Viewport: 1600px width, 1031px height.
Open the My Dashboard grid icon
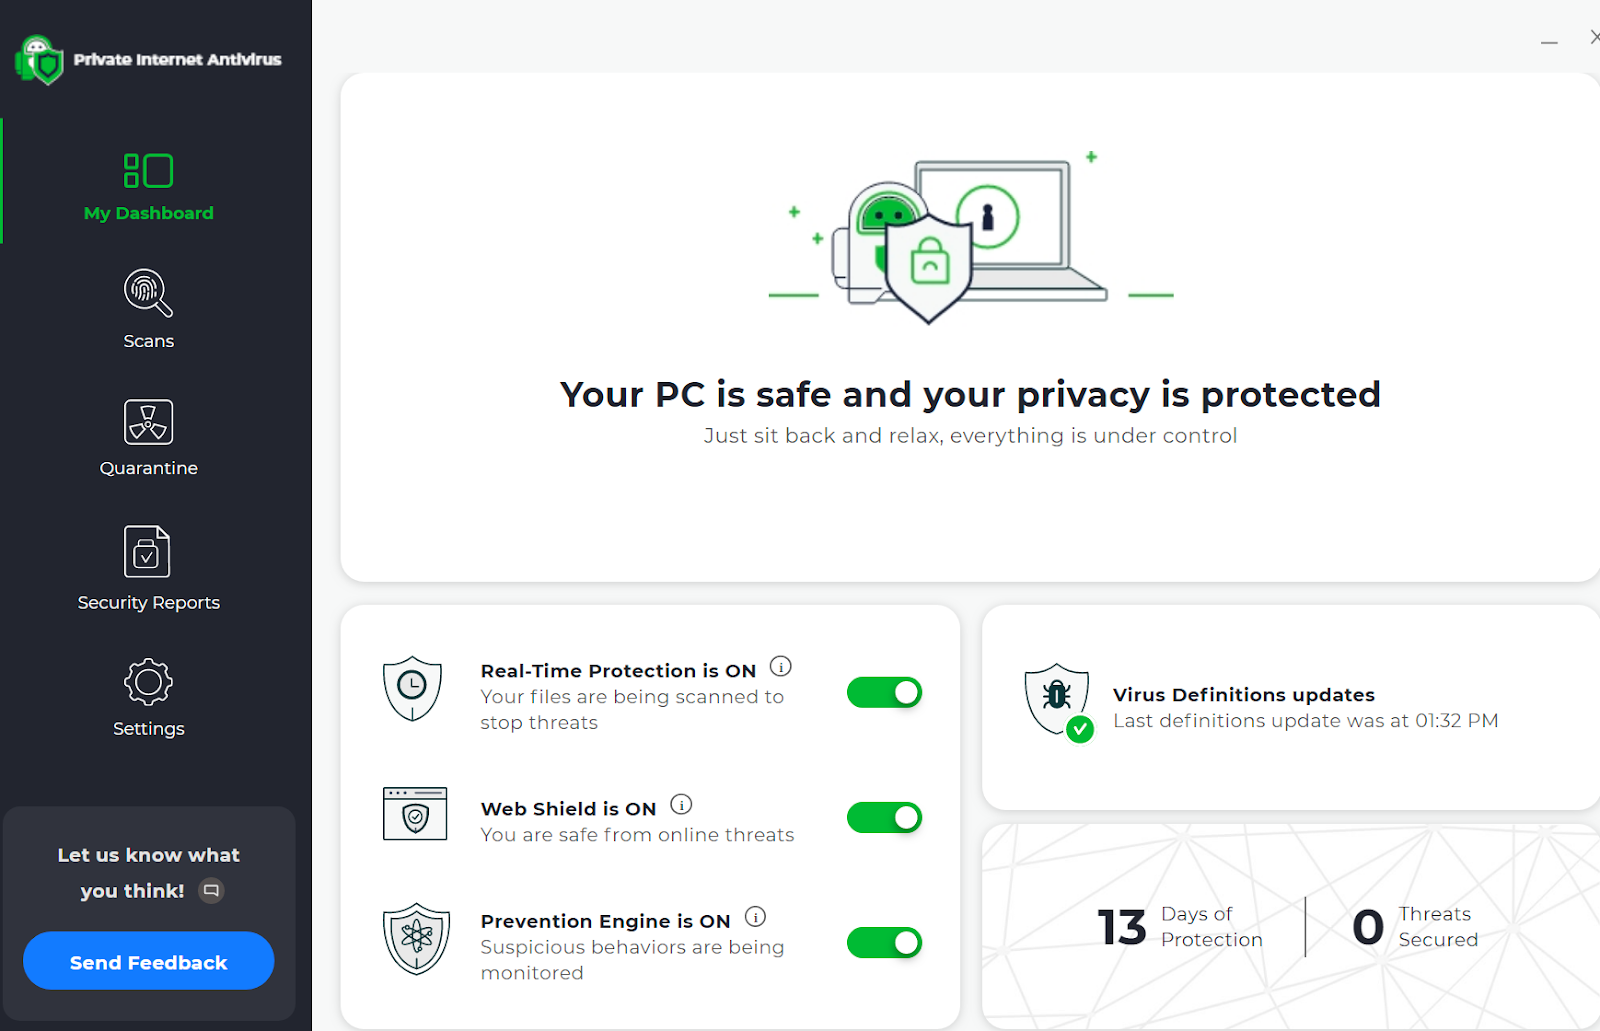click(x=148, y=171)
